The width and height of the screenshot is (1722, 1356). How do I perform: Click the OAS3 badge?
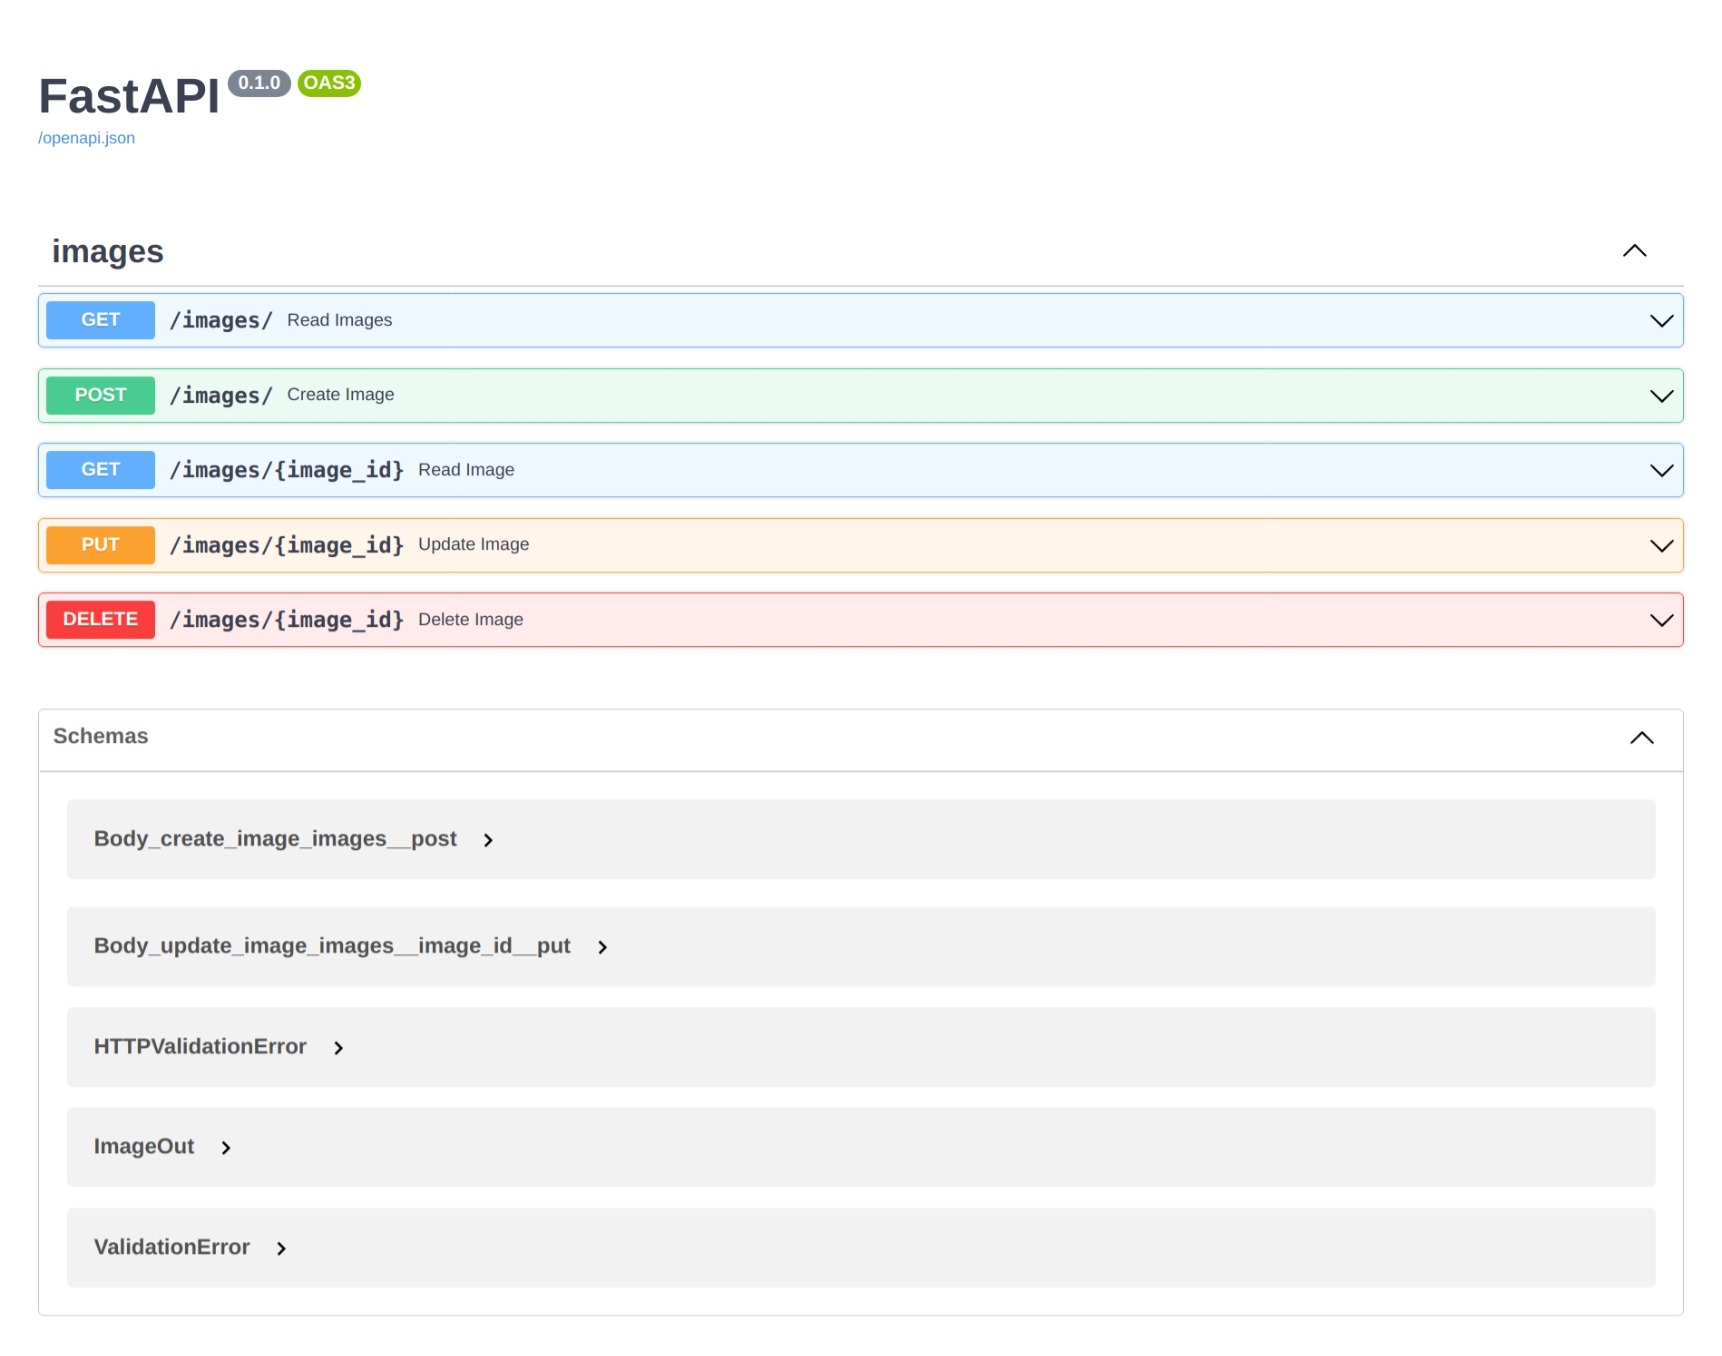(x=329, y=83)
